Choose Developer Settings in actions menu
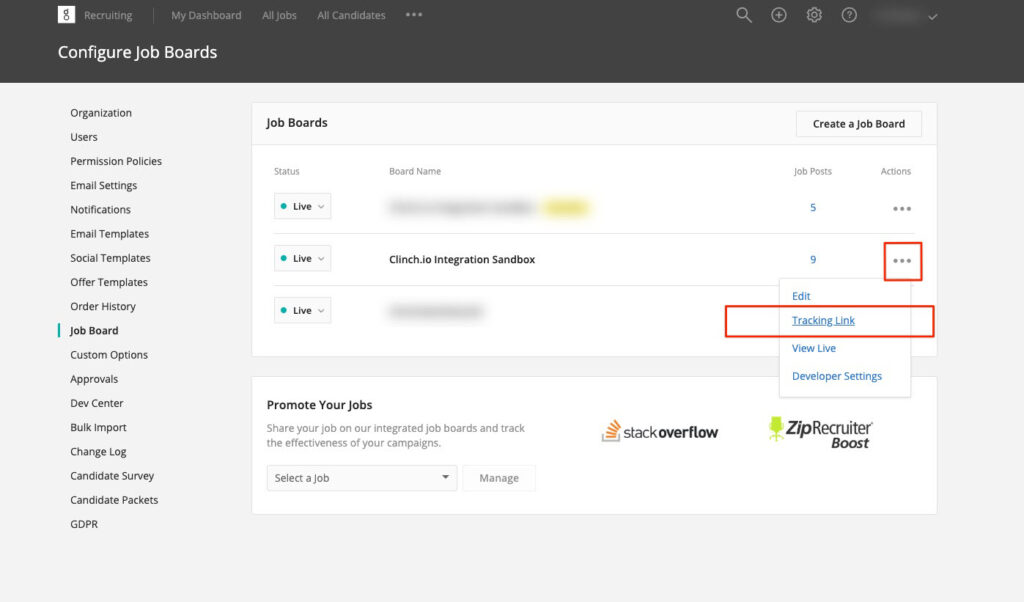 click(x=836, y=376)
